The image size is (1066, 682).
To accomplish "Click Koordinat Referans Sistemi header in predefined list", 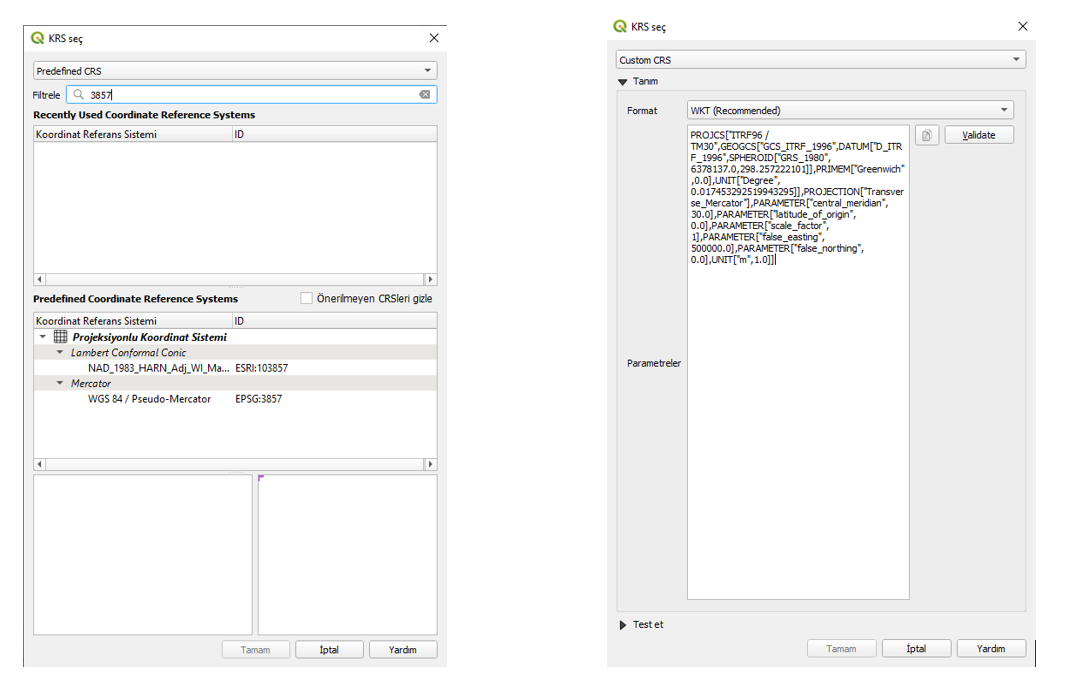I will pyautogui.click(x=133, y=321).
